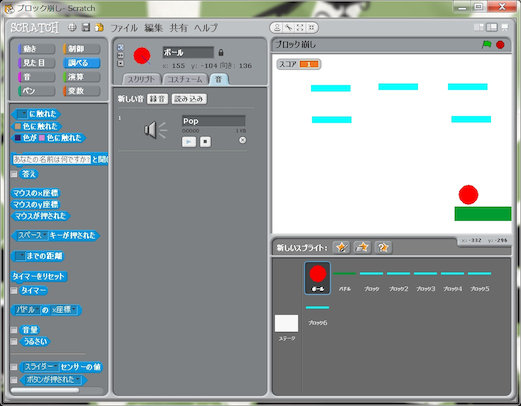
Task: Switch to small stage view mode
Action: coord(478,27)
